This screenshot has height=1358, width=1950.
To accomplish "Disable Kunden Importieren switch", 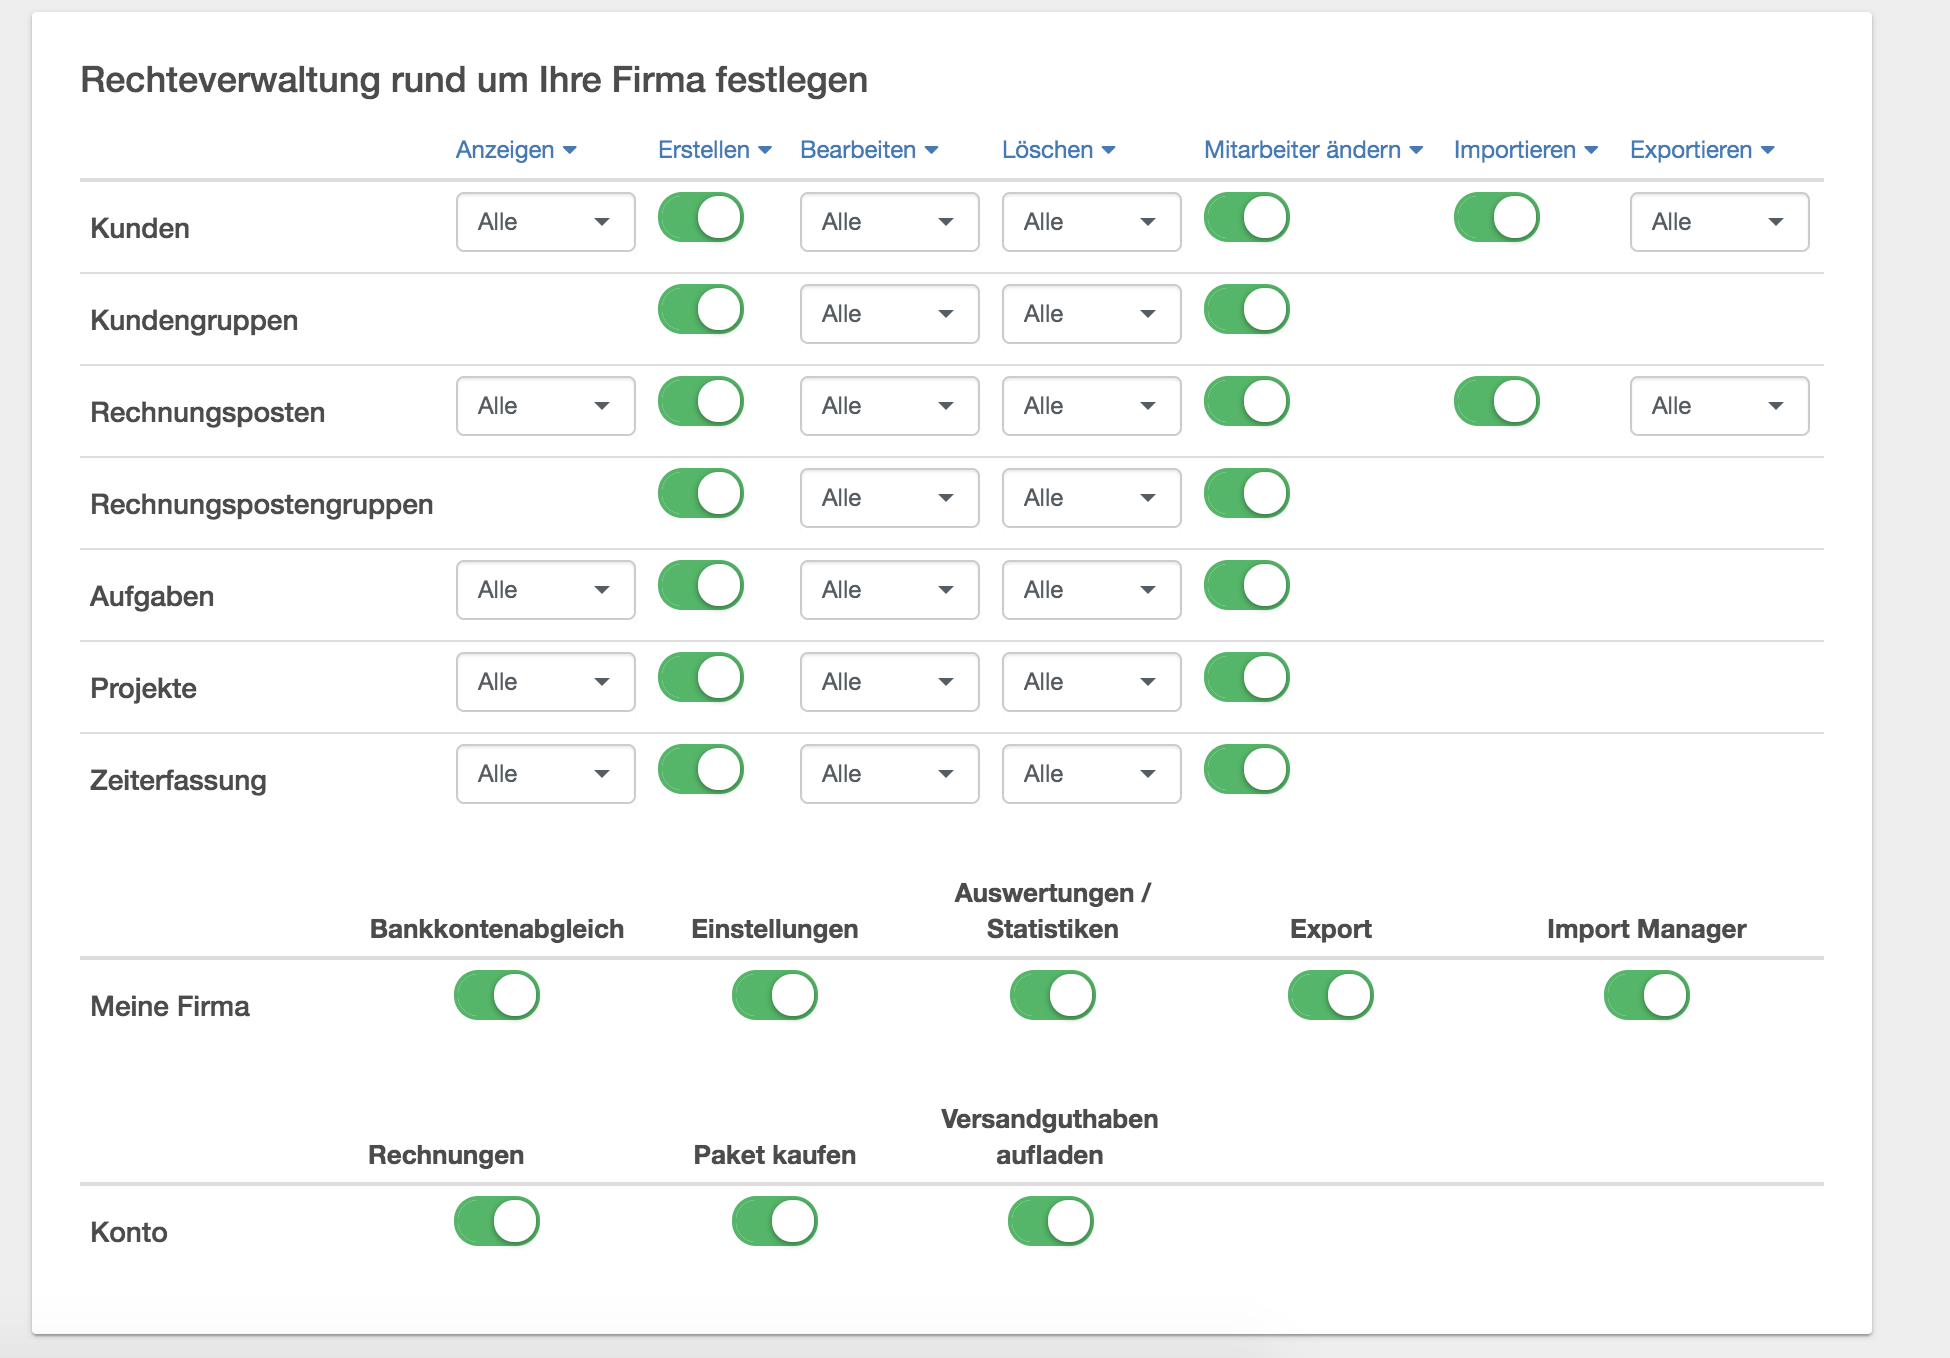I will tap(1496, 218).
